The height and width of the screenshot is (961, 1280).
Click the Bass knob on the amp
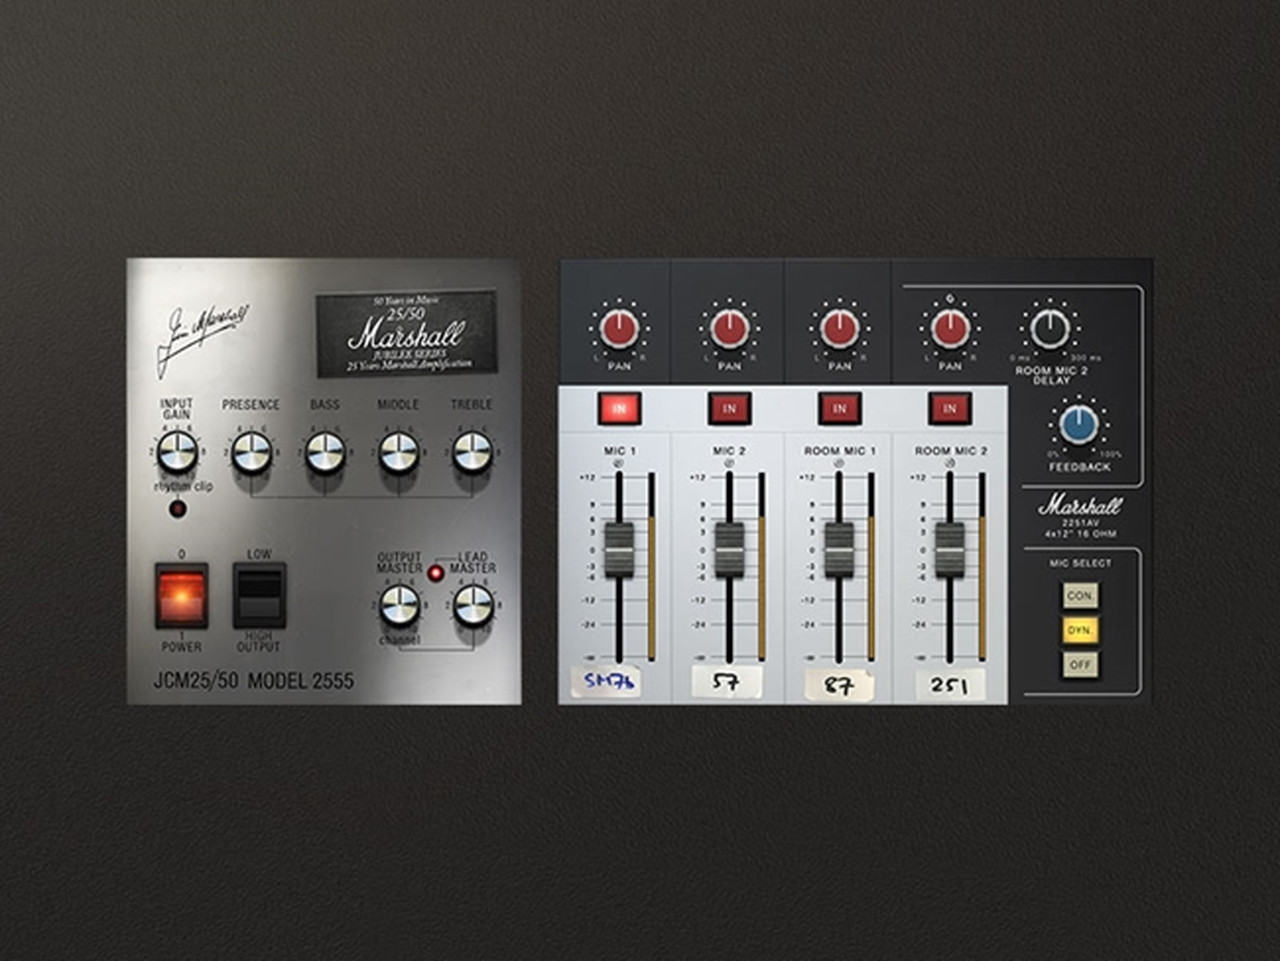[x=325, y=452]
